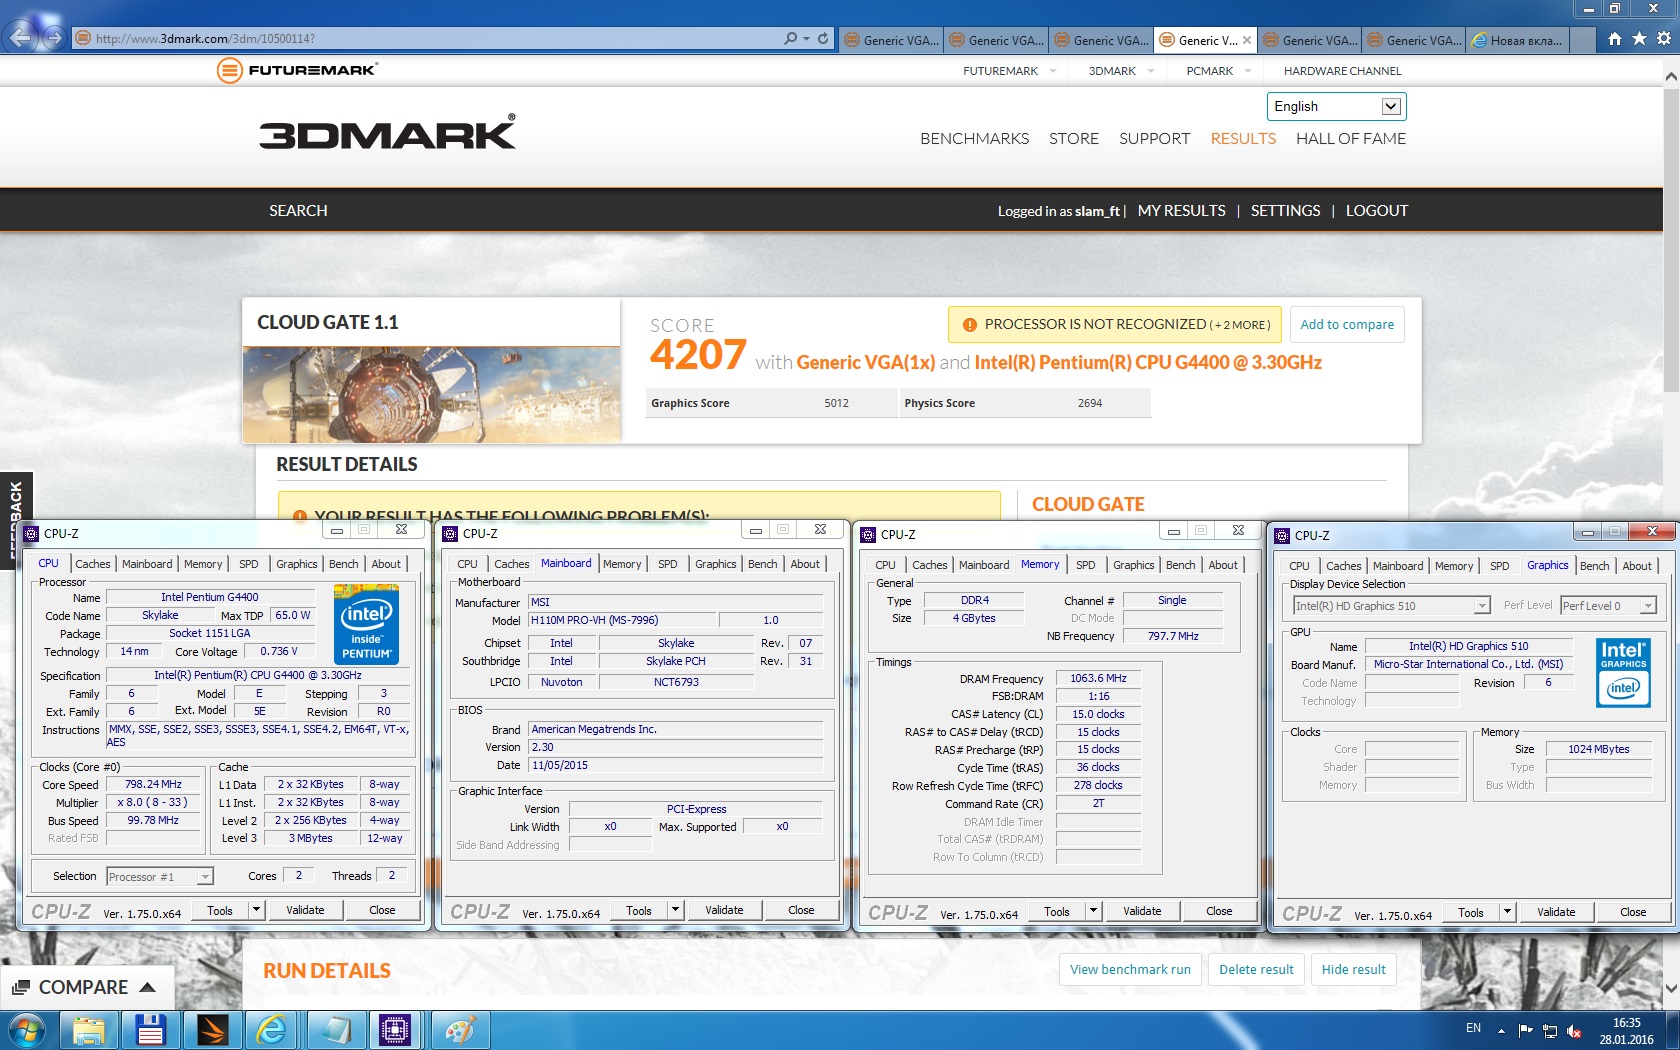Click the Action Center flag icon

(x=1525, y=1030)
